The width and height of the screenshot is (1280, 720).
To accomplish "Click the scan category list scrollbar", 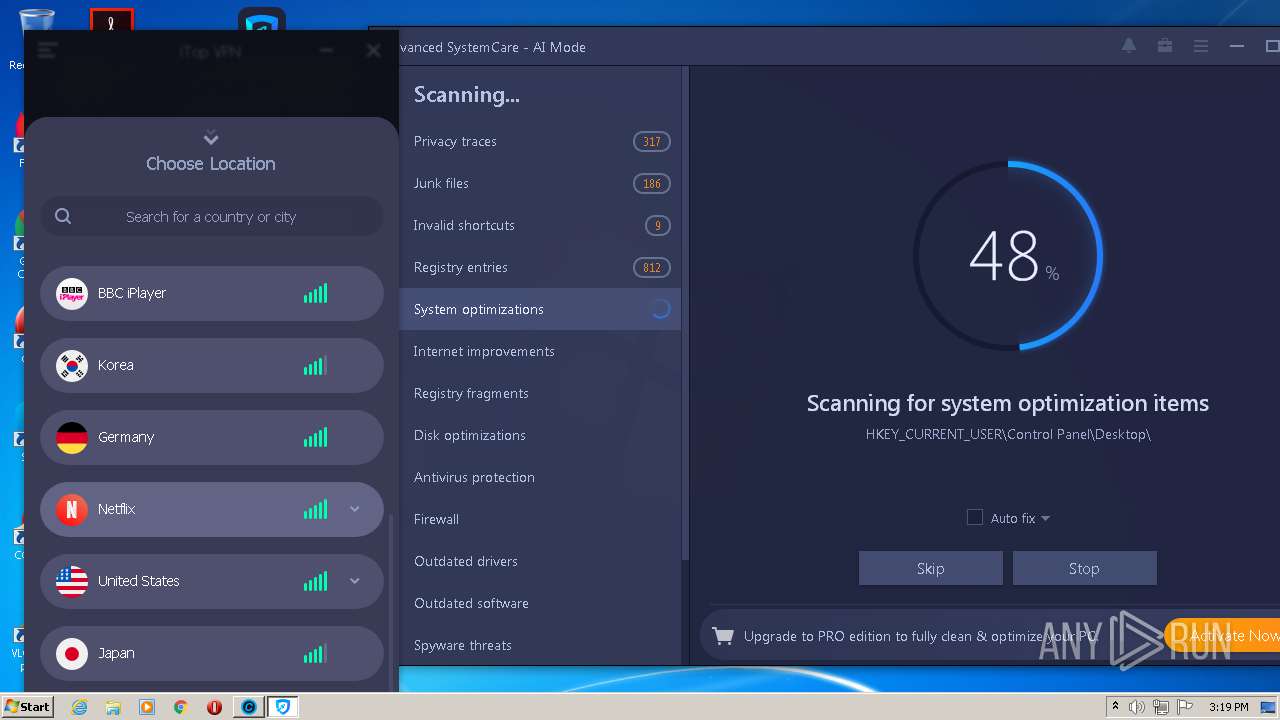I will click(x=685, y=315).
